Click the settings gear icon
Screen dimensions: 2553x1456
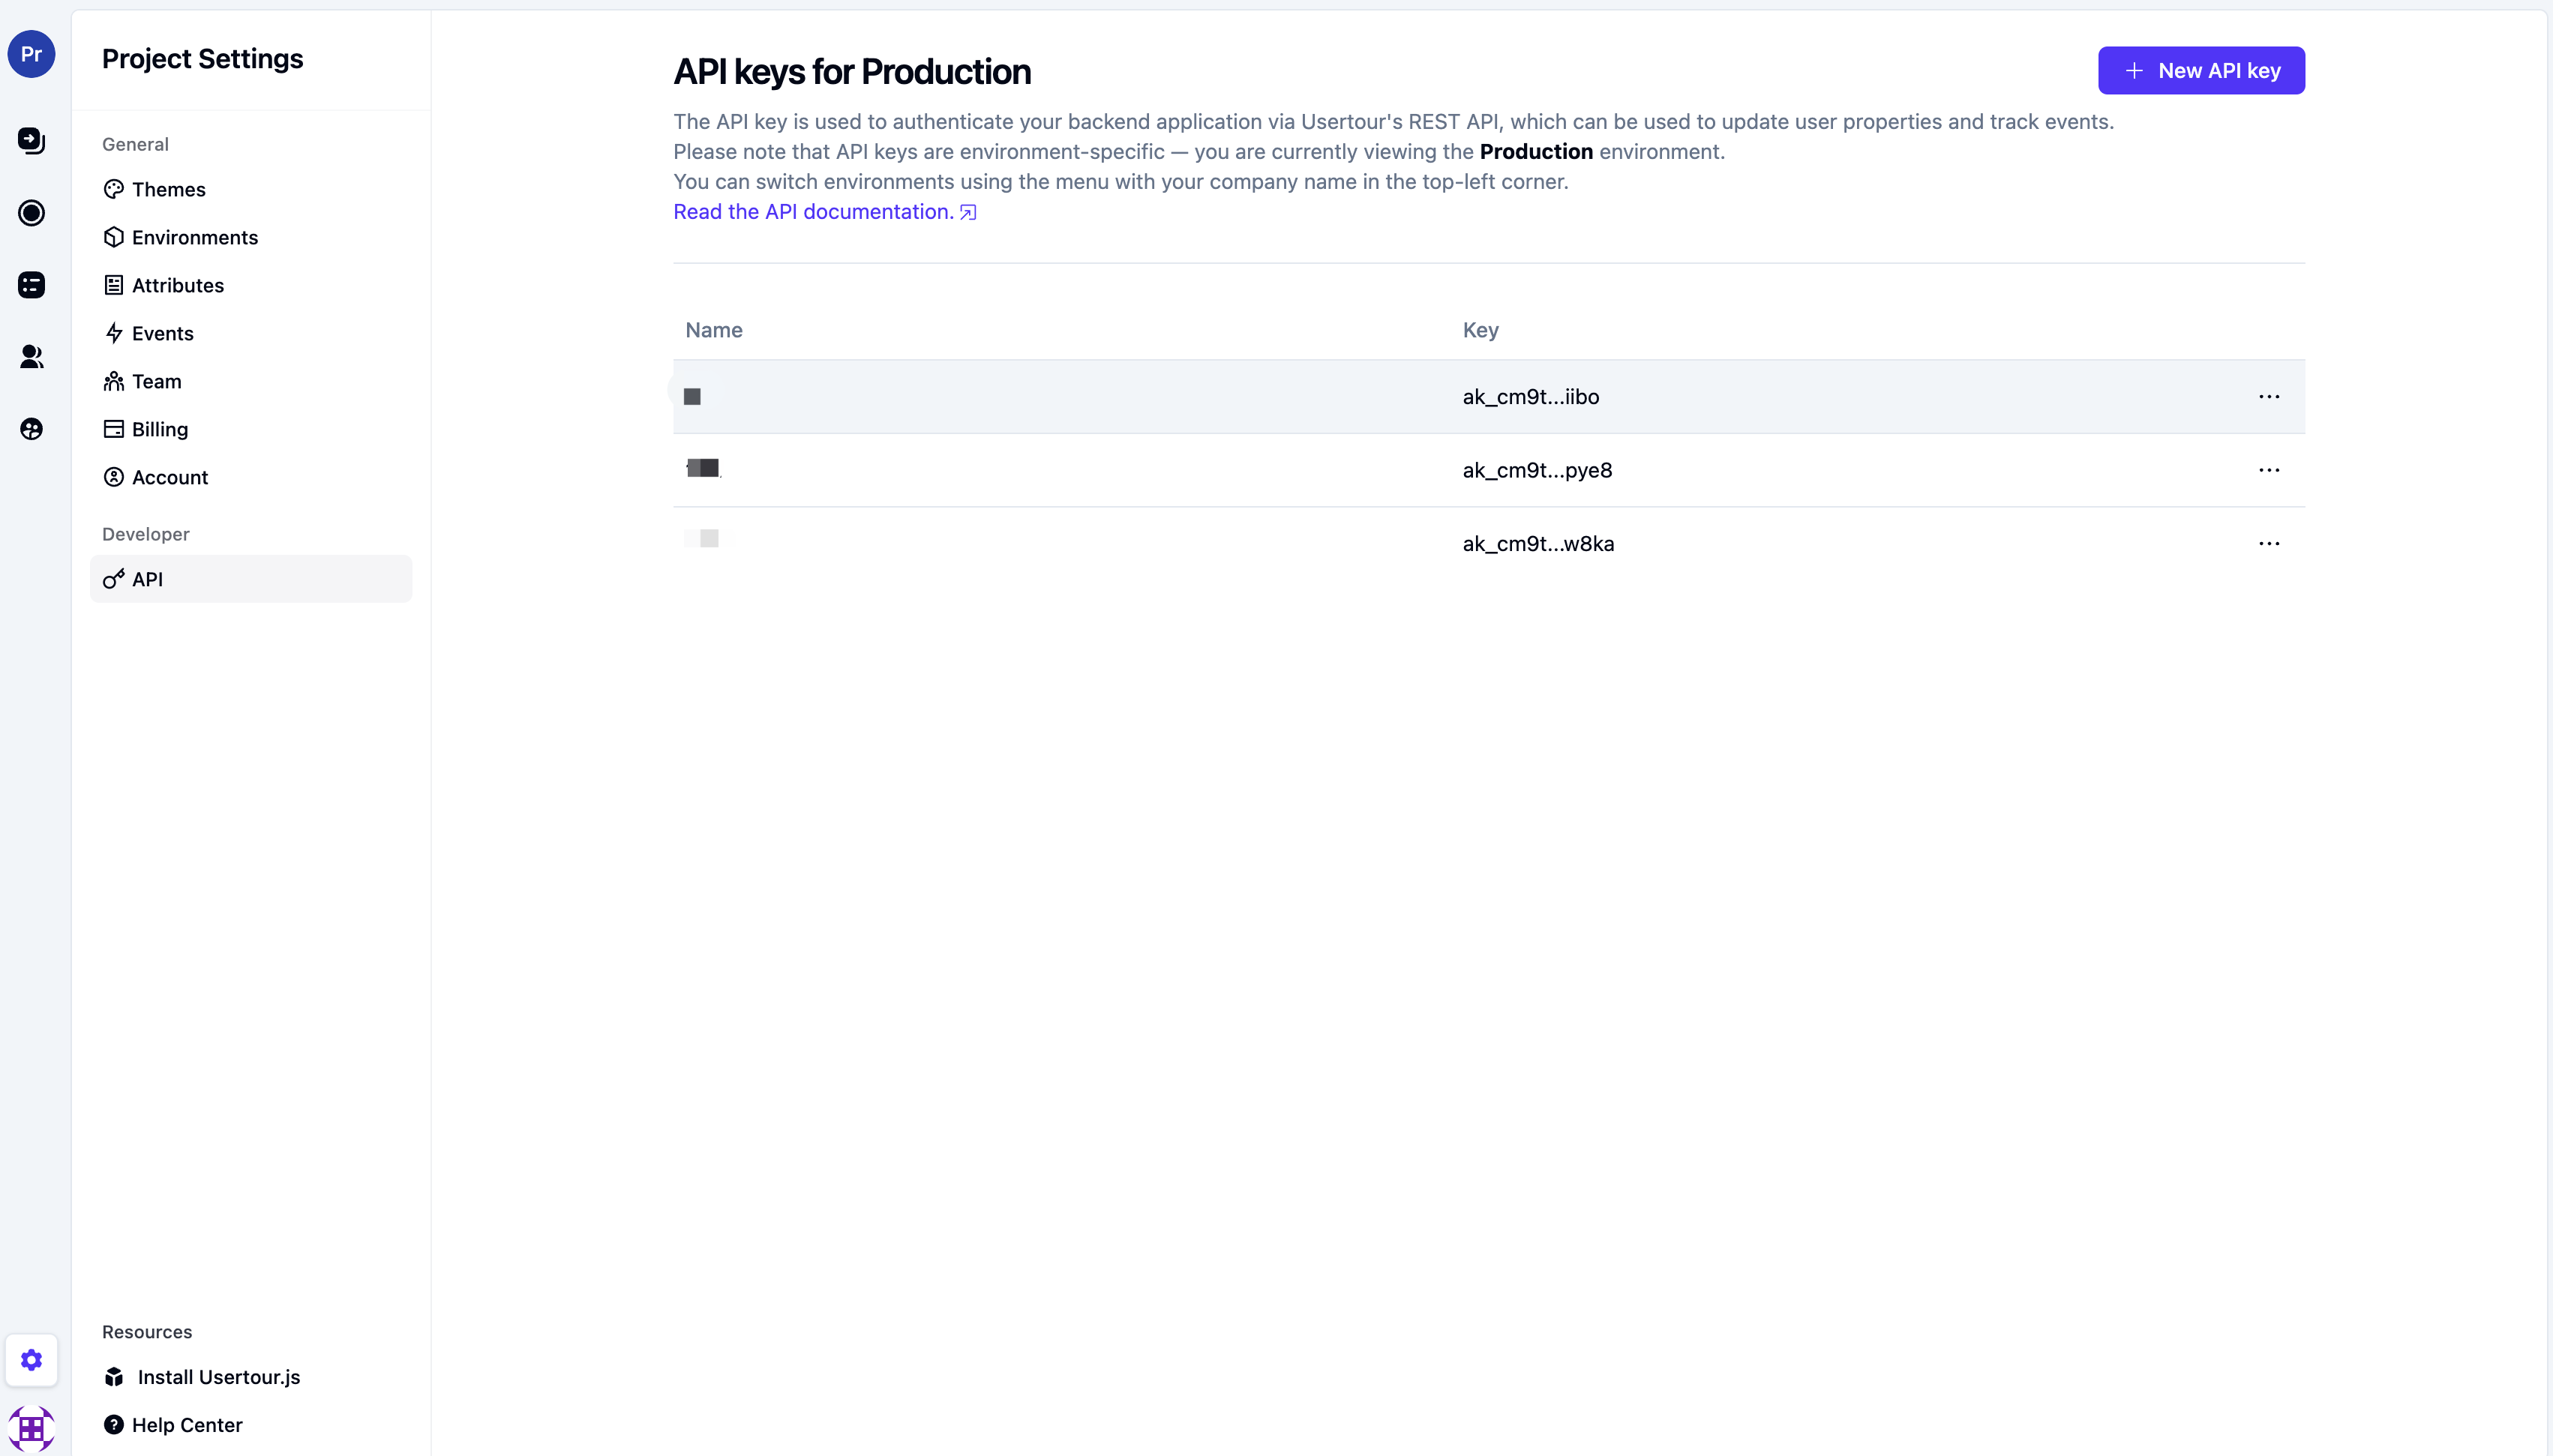pyautogui.click(x=31, y=1360)
